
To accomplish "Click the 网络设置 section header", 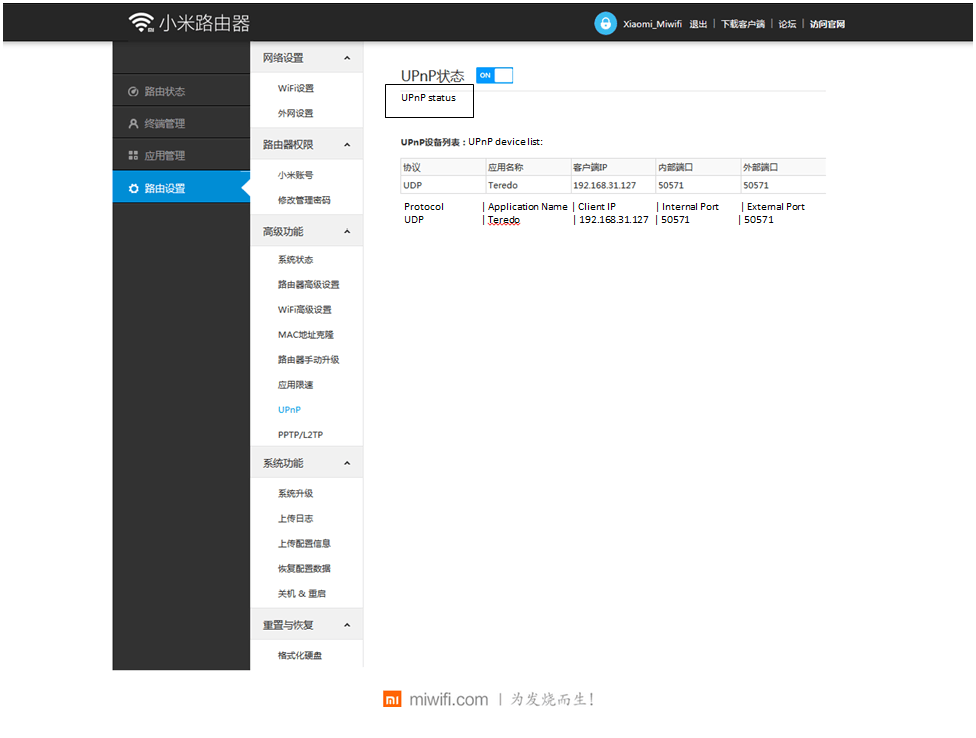I will coord(306,58).
